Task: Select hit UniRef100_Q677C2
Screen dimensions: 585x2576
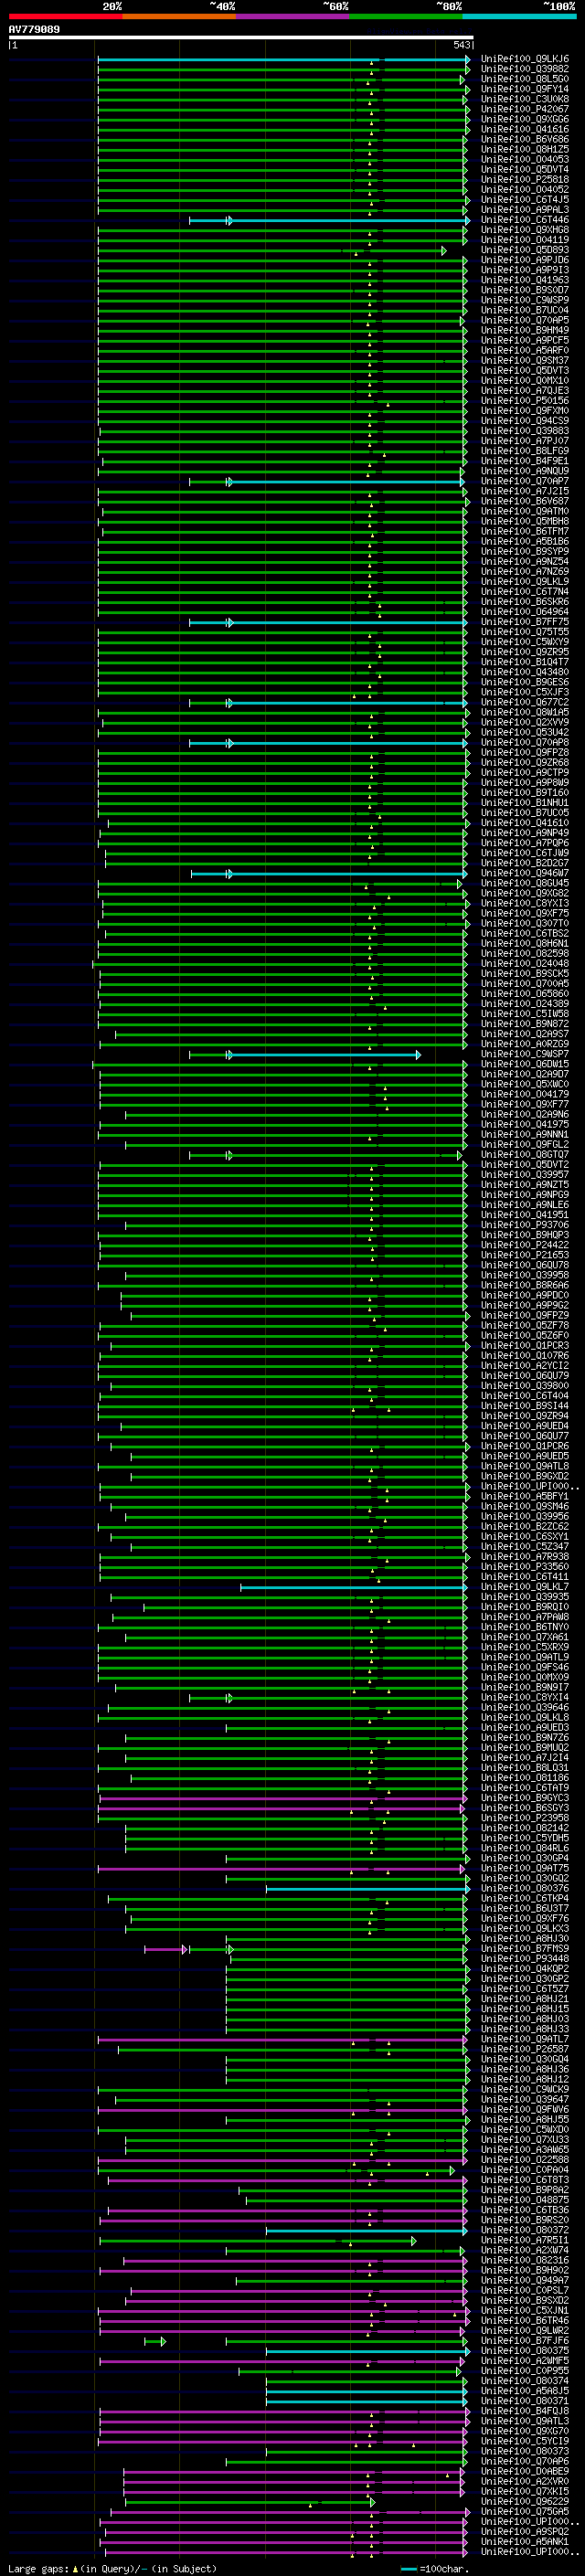Action: [x=525, y=702]
